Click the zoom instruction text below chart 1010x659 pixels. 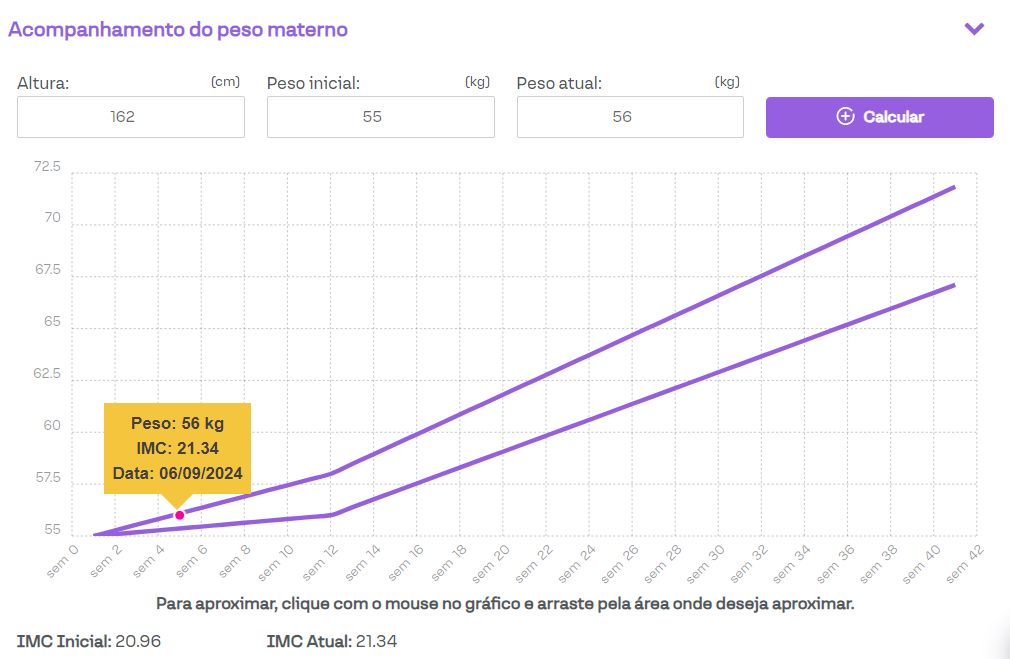click(505, 604)
